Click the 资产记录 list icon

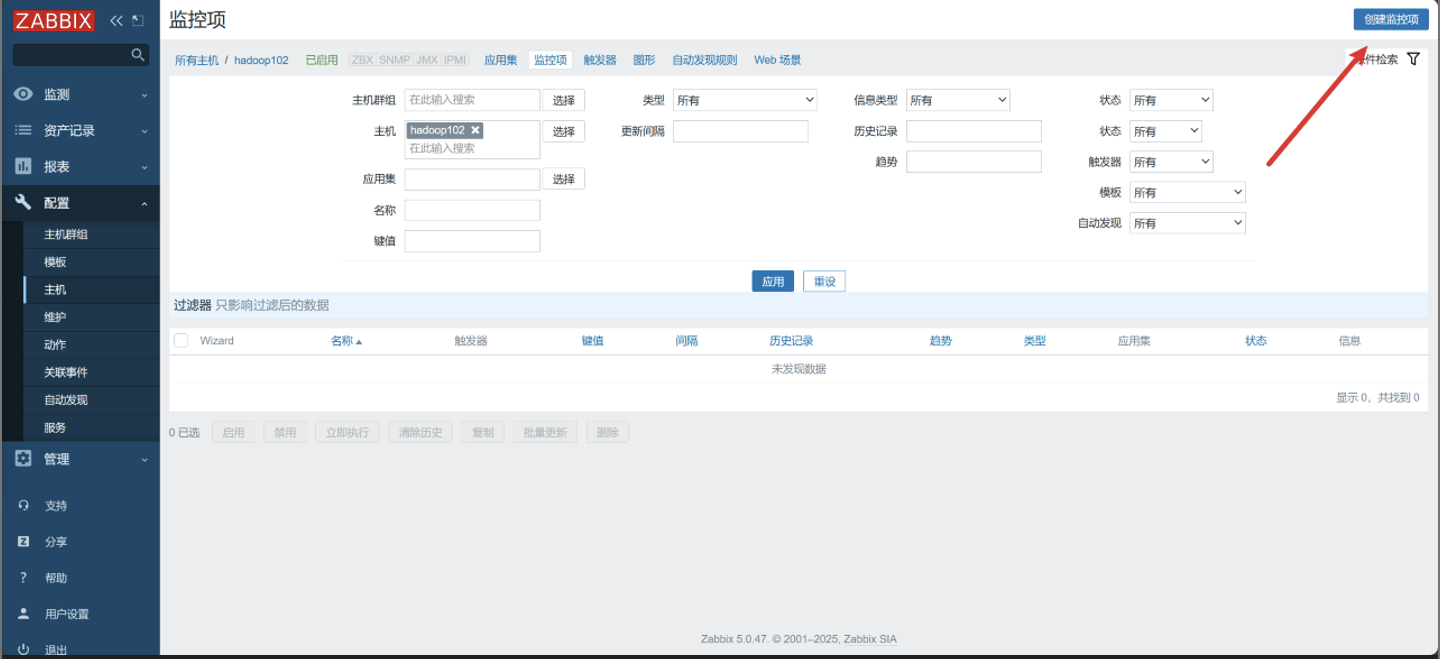point(23,130)
